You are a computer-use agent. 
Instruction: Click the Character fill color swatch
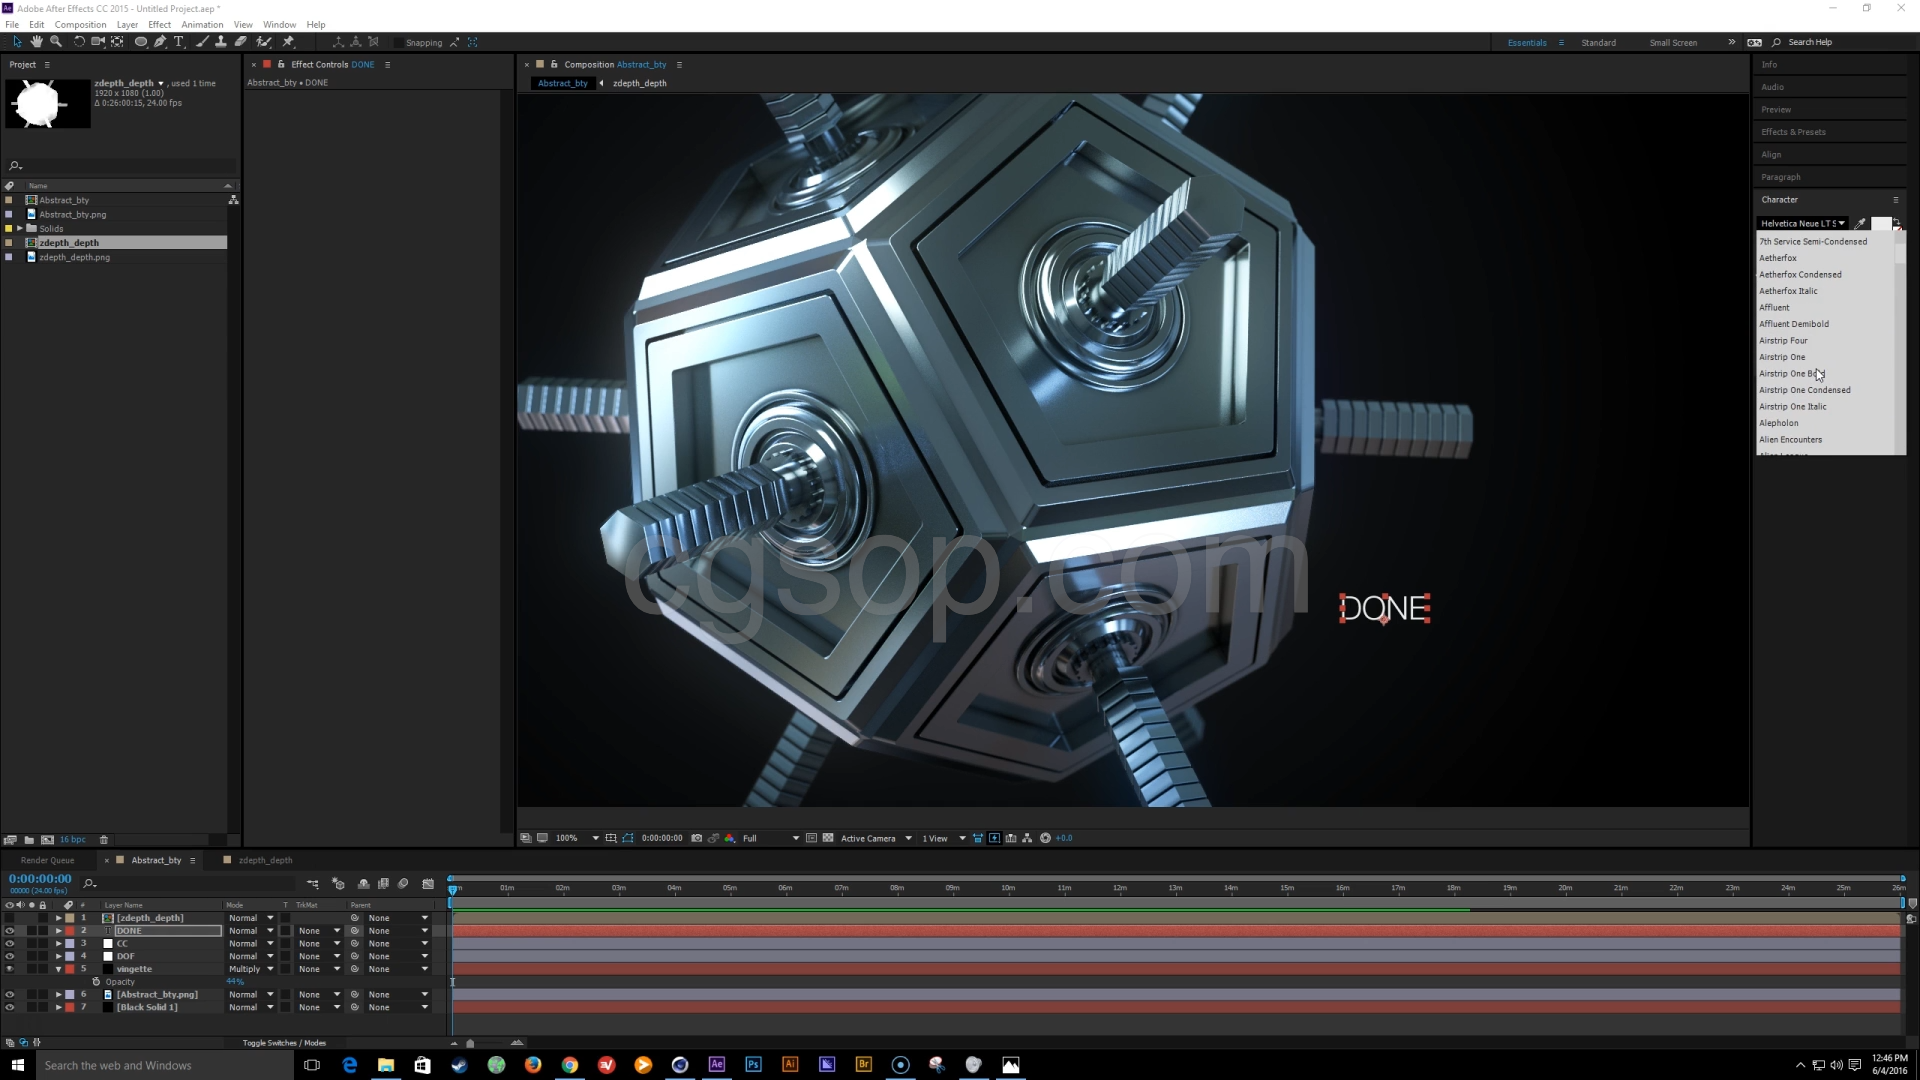1880,224
